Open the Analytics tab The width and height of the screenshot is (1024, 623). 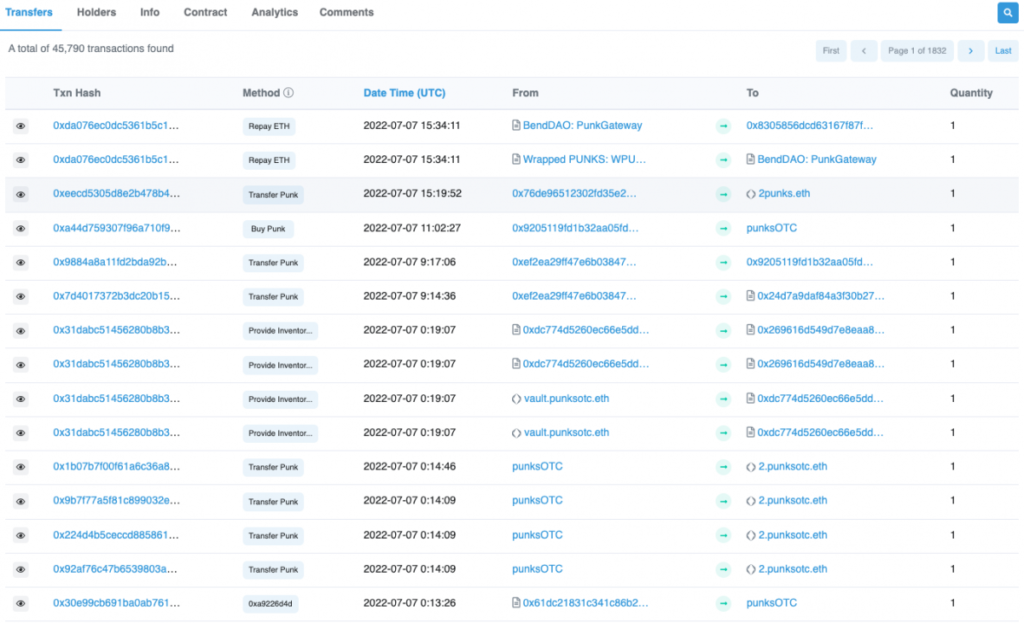click(x=274, y=12)
